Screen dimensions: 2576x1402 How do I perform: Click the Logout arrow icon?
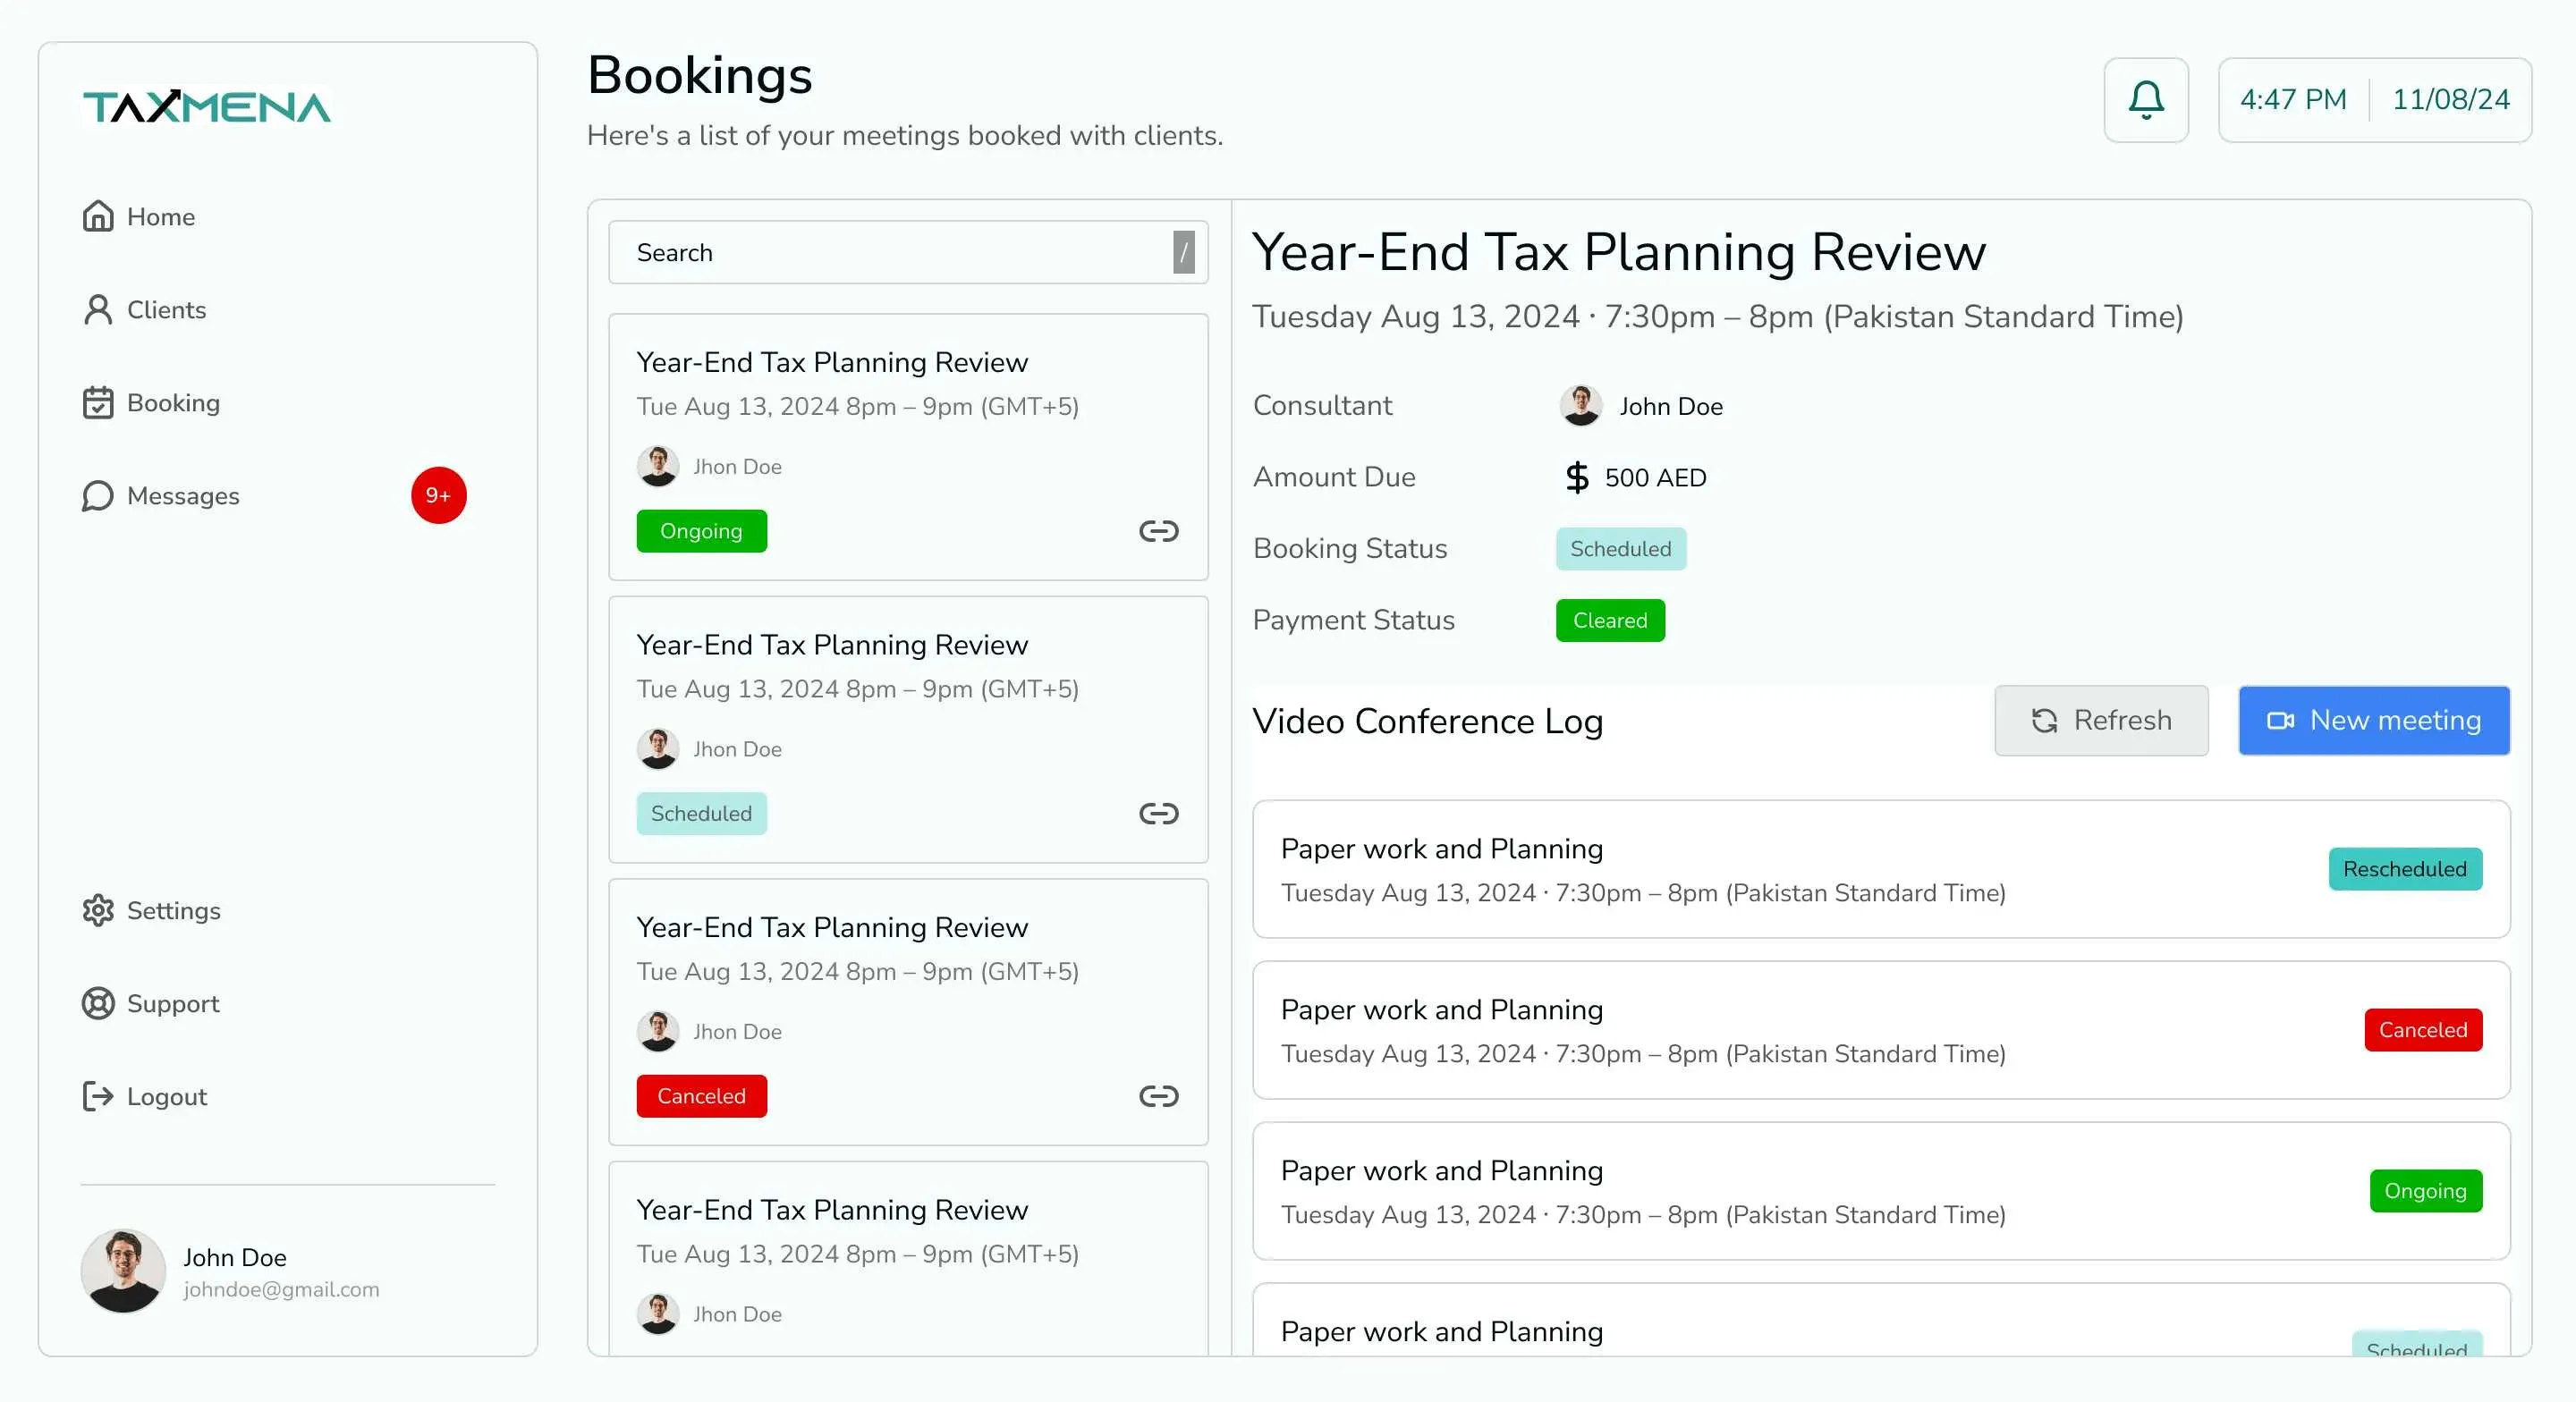[98, 1096]
